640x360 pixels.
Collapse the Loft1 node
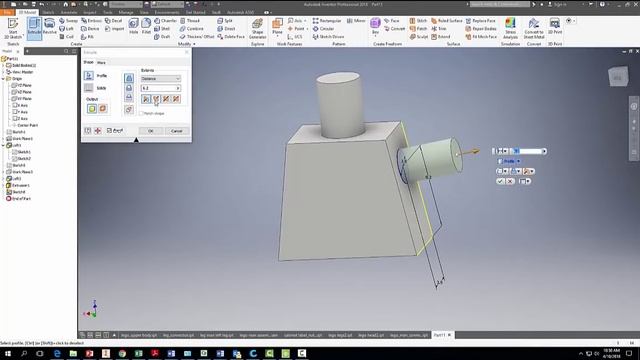(x=4, y=145)
